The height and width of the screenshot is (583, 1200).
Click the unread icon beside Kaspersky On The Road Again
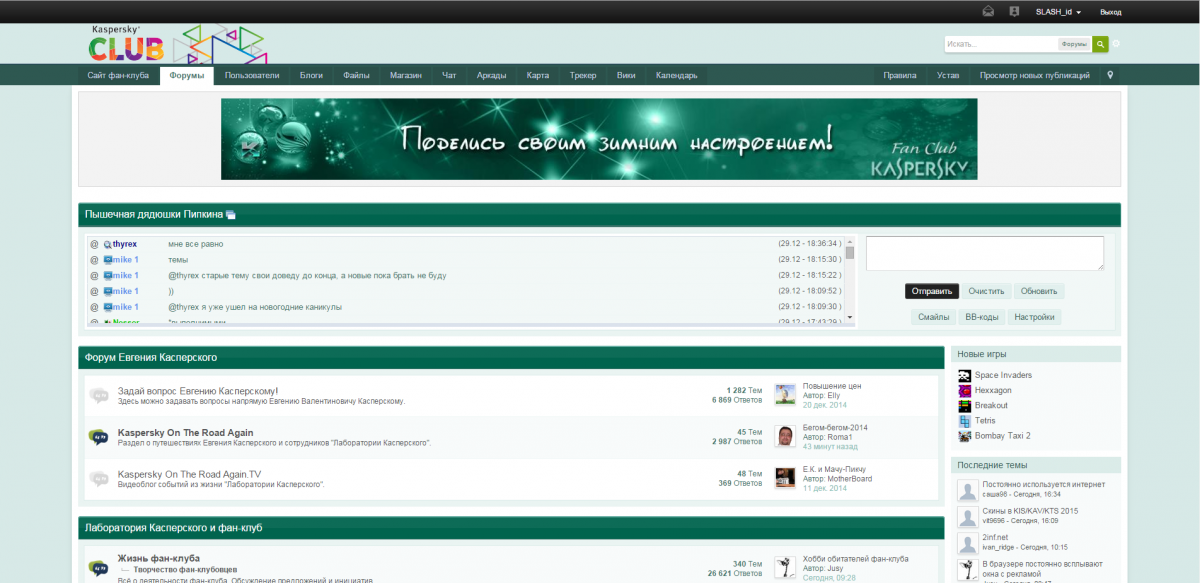98,437
